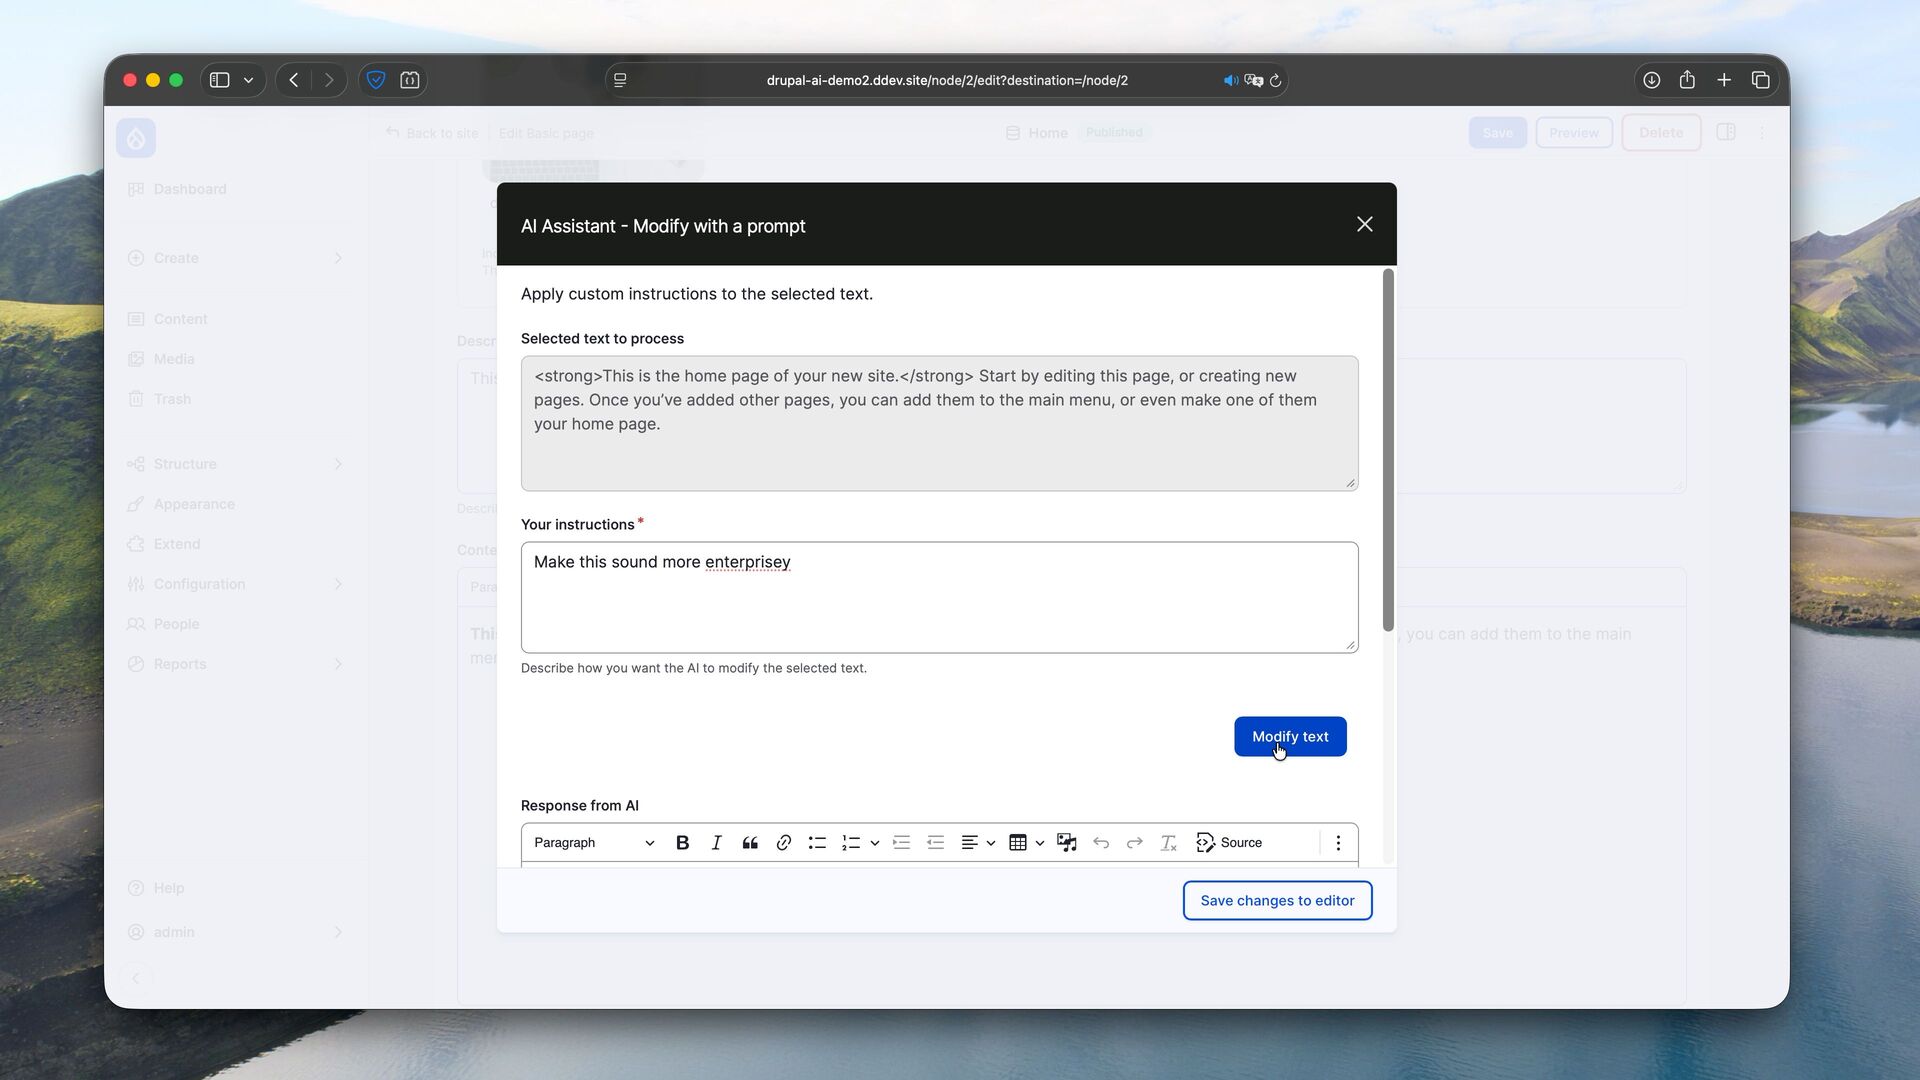
Task: Close the AI Assistant dialog
Action: coord(1364,225)
